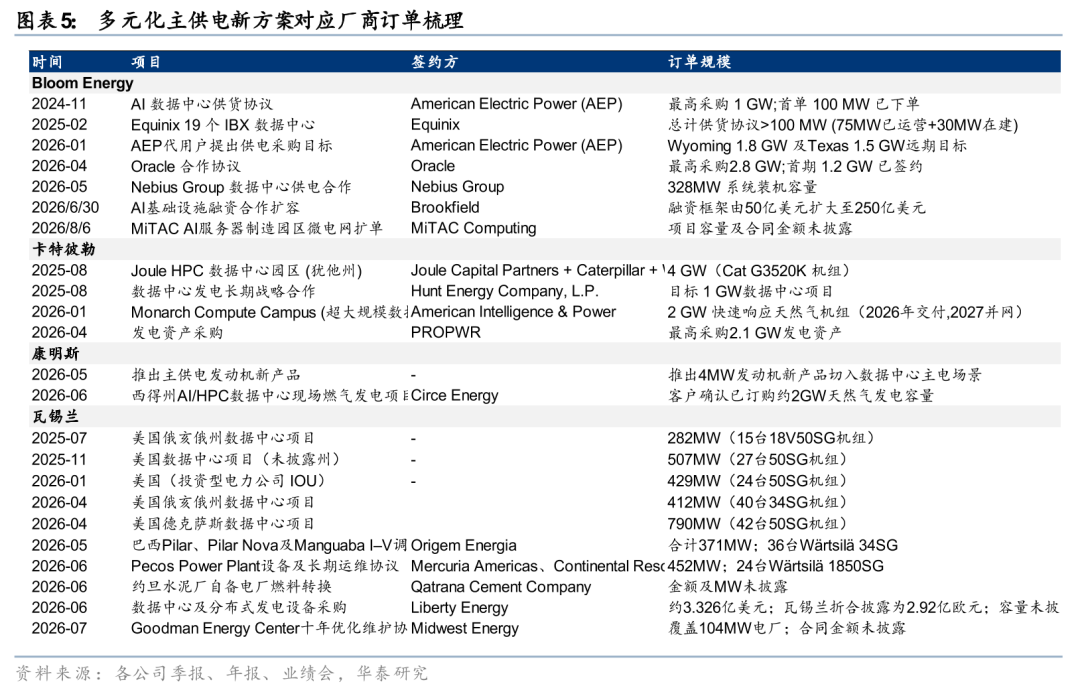
Task: Click the date 2024-11
Action: (x=59, y=104)
